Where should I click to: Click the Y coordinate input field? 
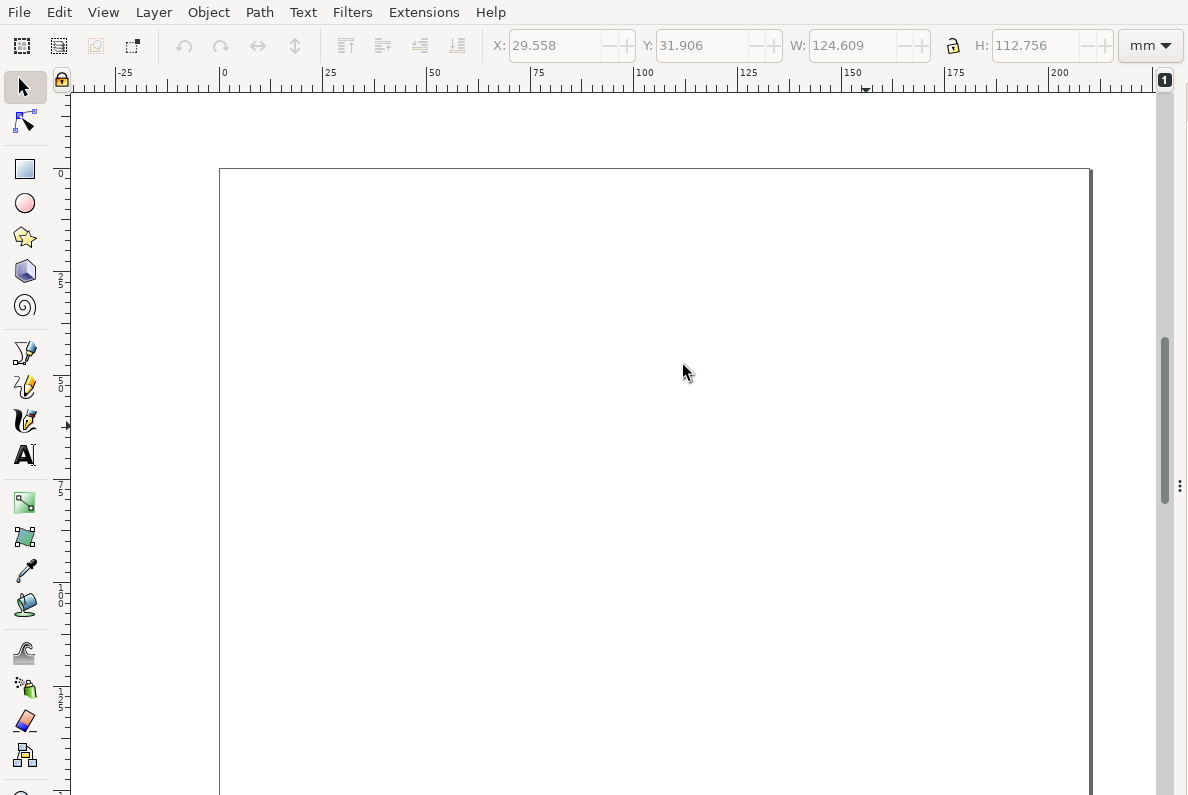(702, 45)
